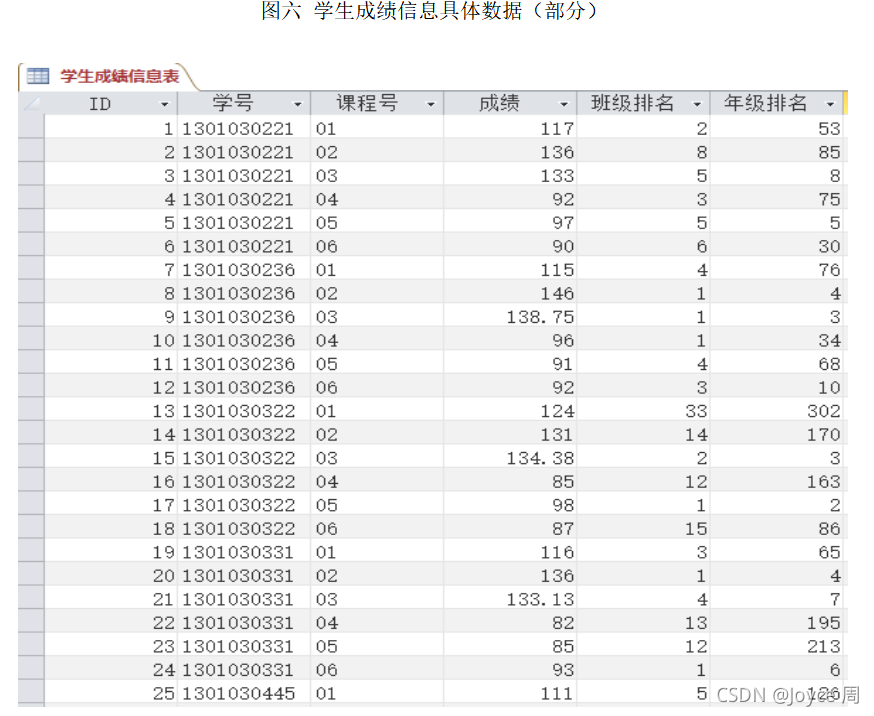This screenshot has height=716, width=874.
Task: Click the score cell 138.75
Action: (510, 316)
